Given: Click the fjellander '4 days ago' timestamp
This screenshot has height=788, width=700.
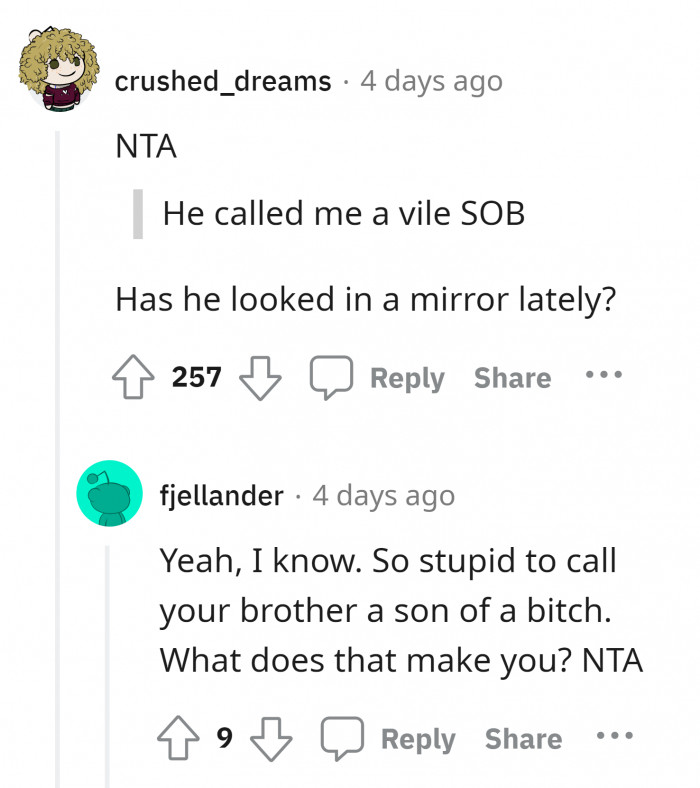Looking at the screenshot, I should click(x=384, y=495).
